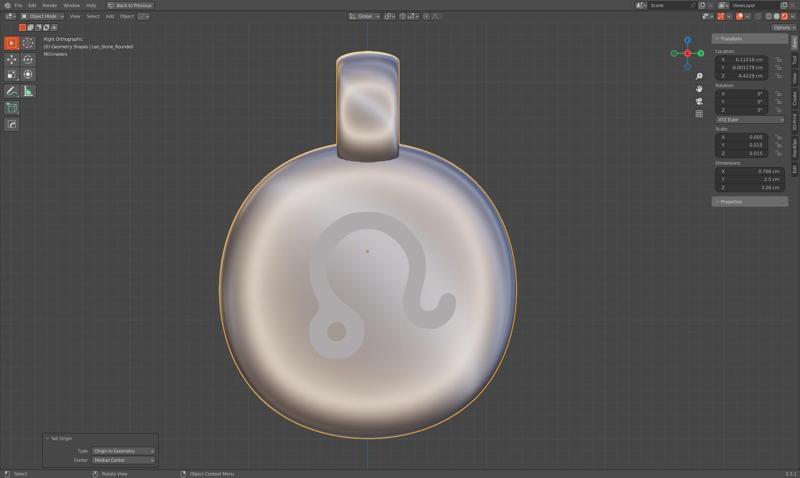This screenshot has height=478, width=800.
Task: Select the Annotate pencil tool
Action: 11,91
